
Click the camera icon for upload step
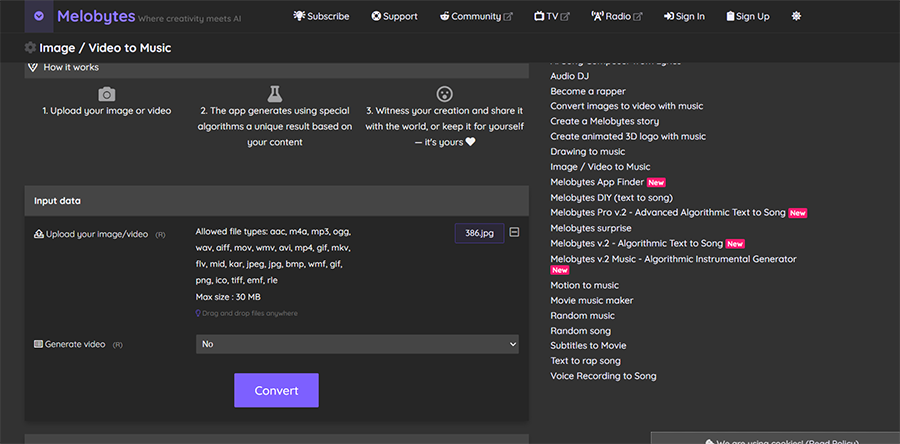coord(107,94)
